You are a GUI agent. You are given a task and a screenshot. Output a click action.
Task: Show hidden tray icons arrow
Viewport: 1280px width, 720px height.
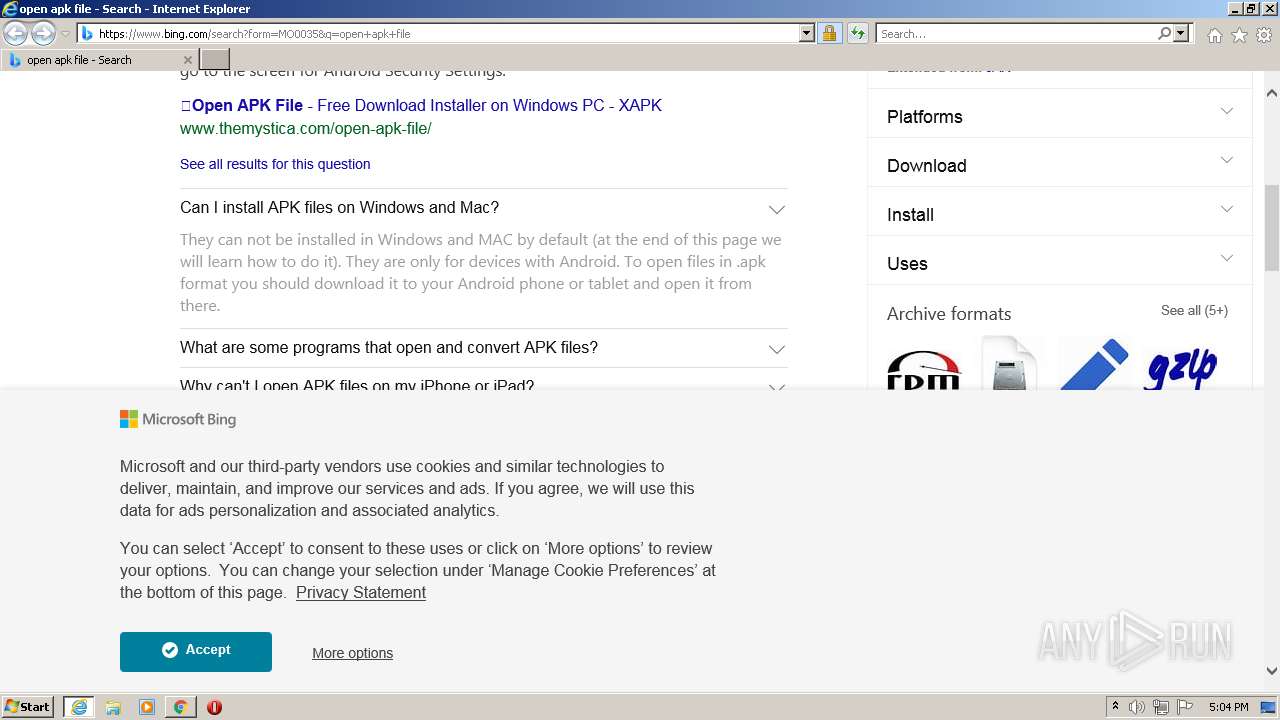pyautogui.click(x=1115, y=707)
